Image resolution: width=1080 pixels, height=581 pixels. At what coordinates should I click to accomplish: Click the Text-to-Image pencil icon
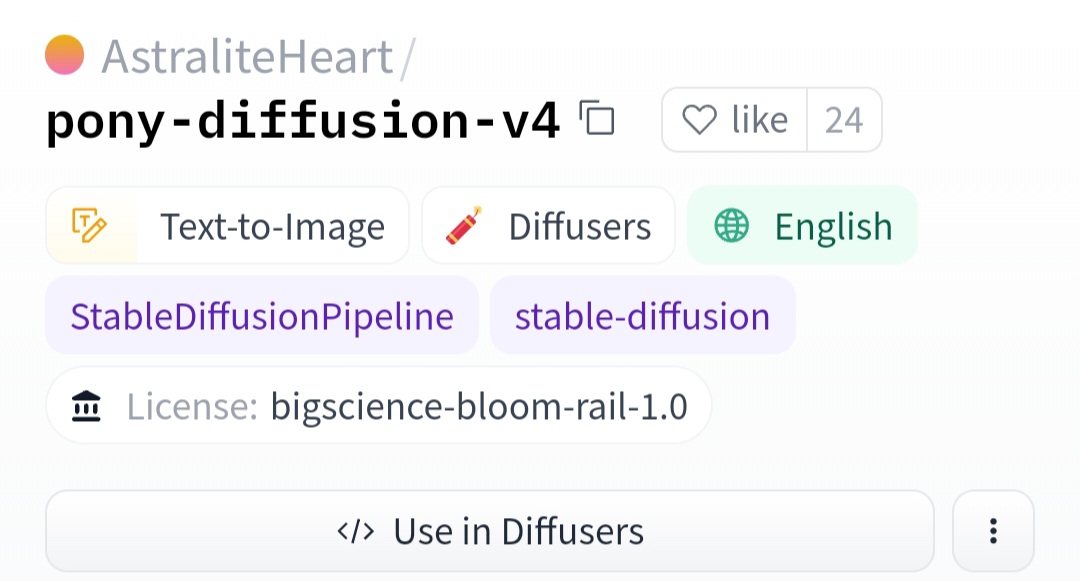90,226
